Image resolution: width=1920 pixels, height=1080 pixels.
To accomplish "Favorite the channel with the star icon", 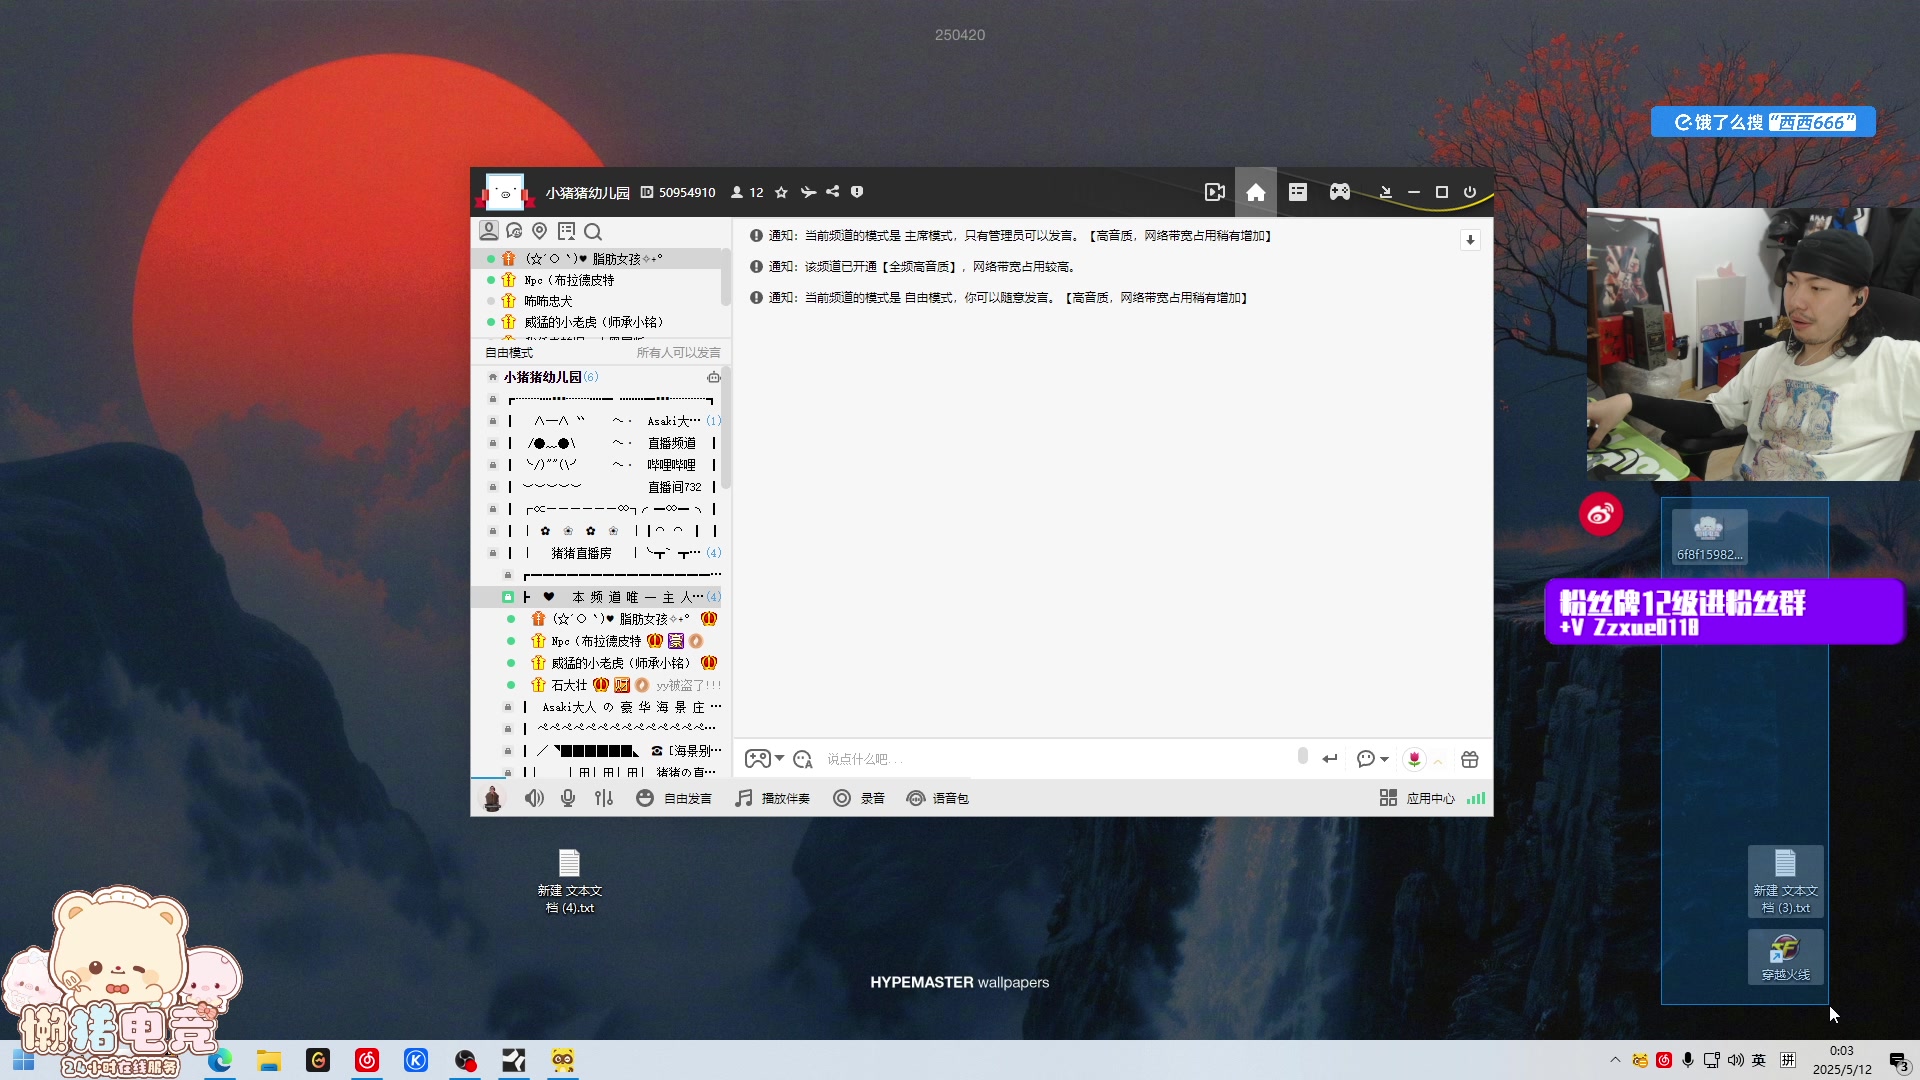I will [x=781, y=192].
